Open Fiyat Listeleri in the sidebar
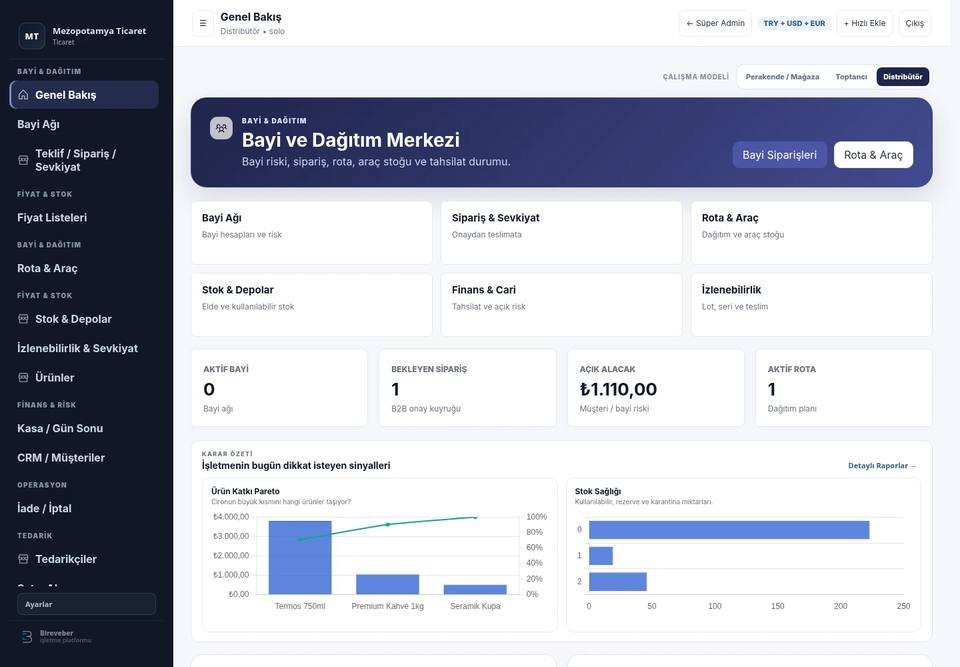Screen dimensions: 960x667 [x=84, y=217]
